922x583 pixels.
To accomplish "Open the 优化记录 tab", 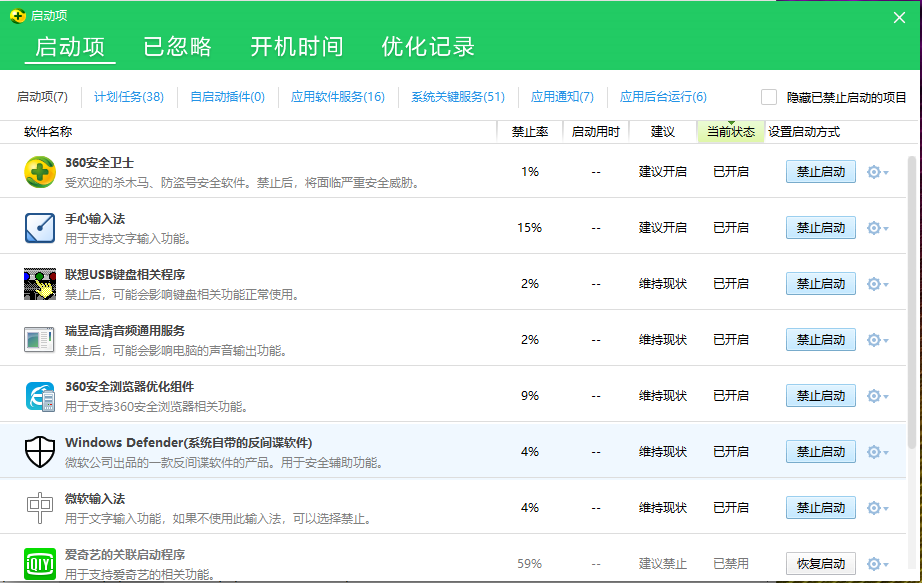I will tap(428, 46).
